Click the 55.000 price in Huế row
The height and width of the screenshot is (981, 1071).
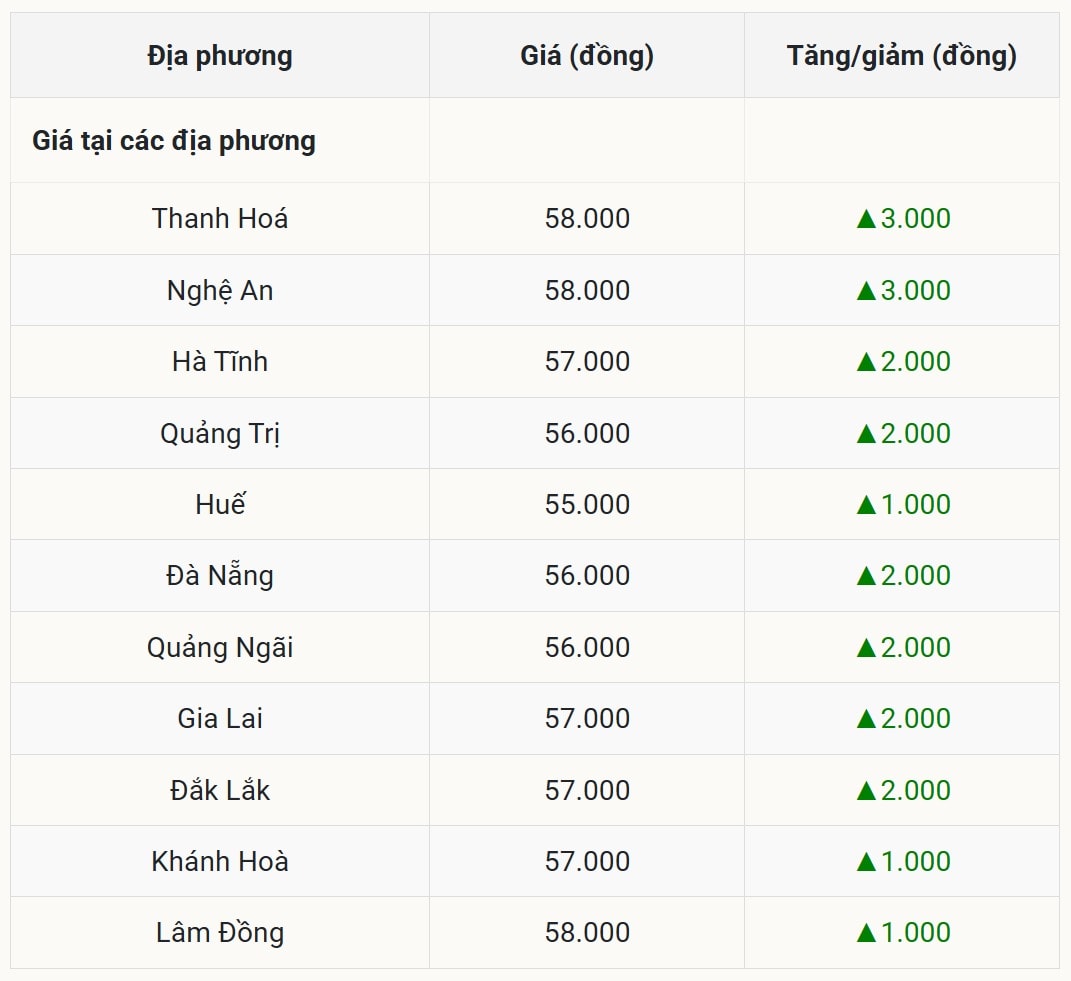(587, 505)
